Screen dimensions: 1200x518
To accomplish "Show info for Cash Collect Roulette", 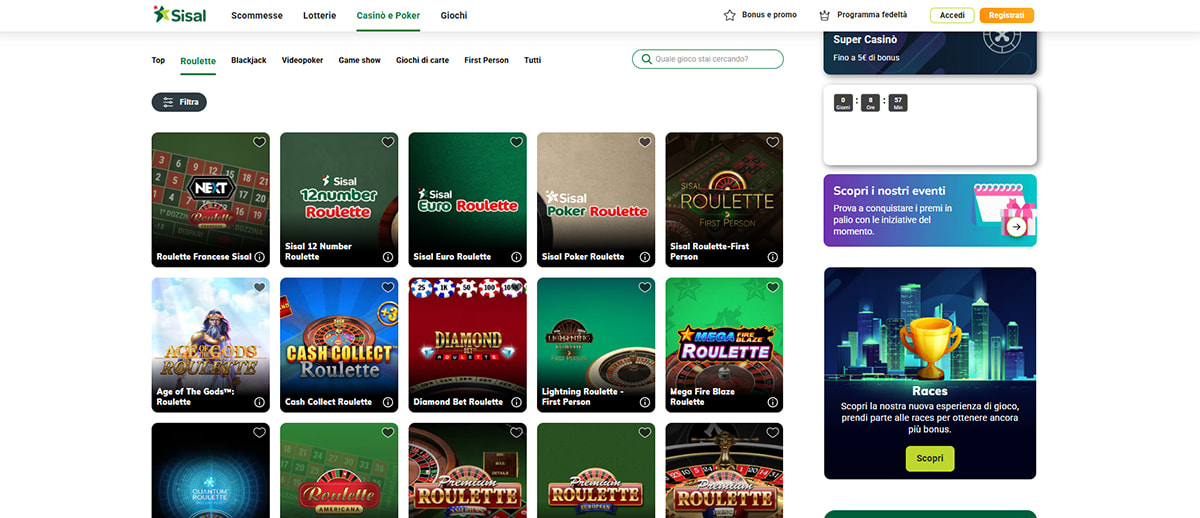I will coord(388,402).
